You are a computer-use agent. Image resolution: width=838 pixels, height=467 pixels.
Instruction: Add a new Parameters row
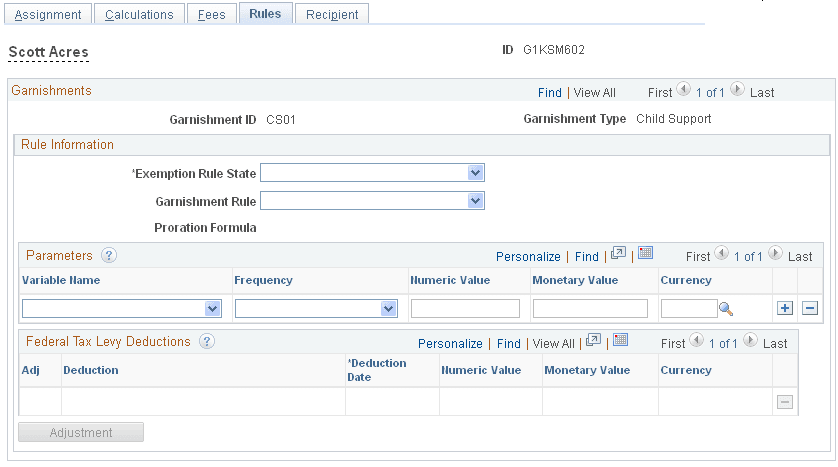pyautogui.click(x=785, y=309)
